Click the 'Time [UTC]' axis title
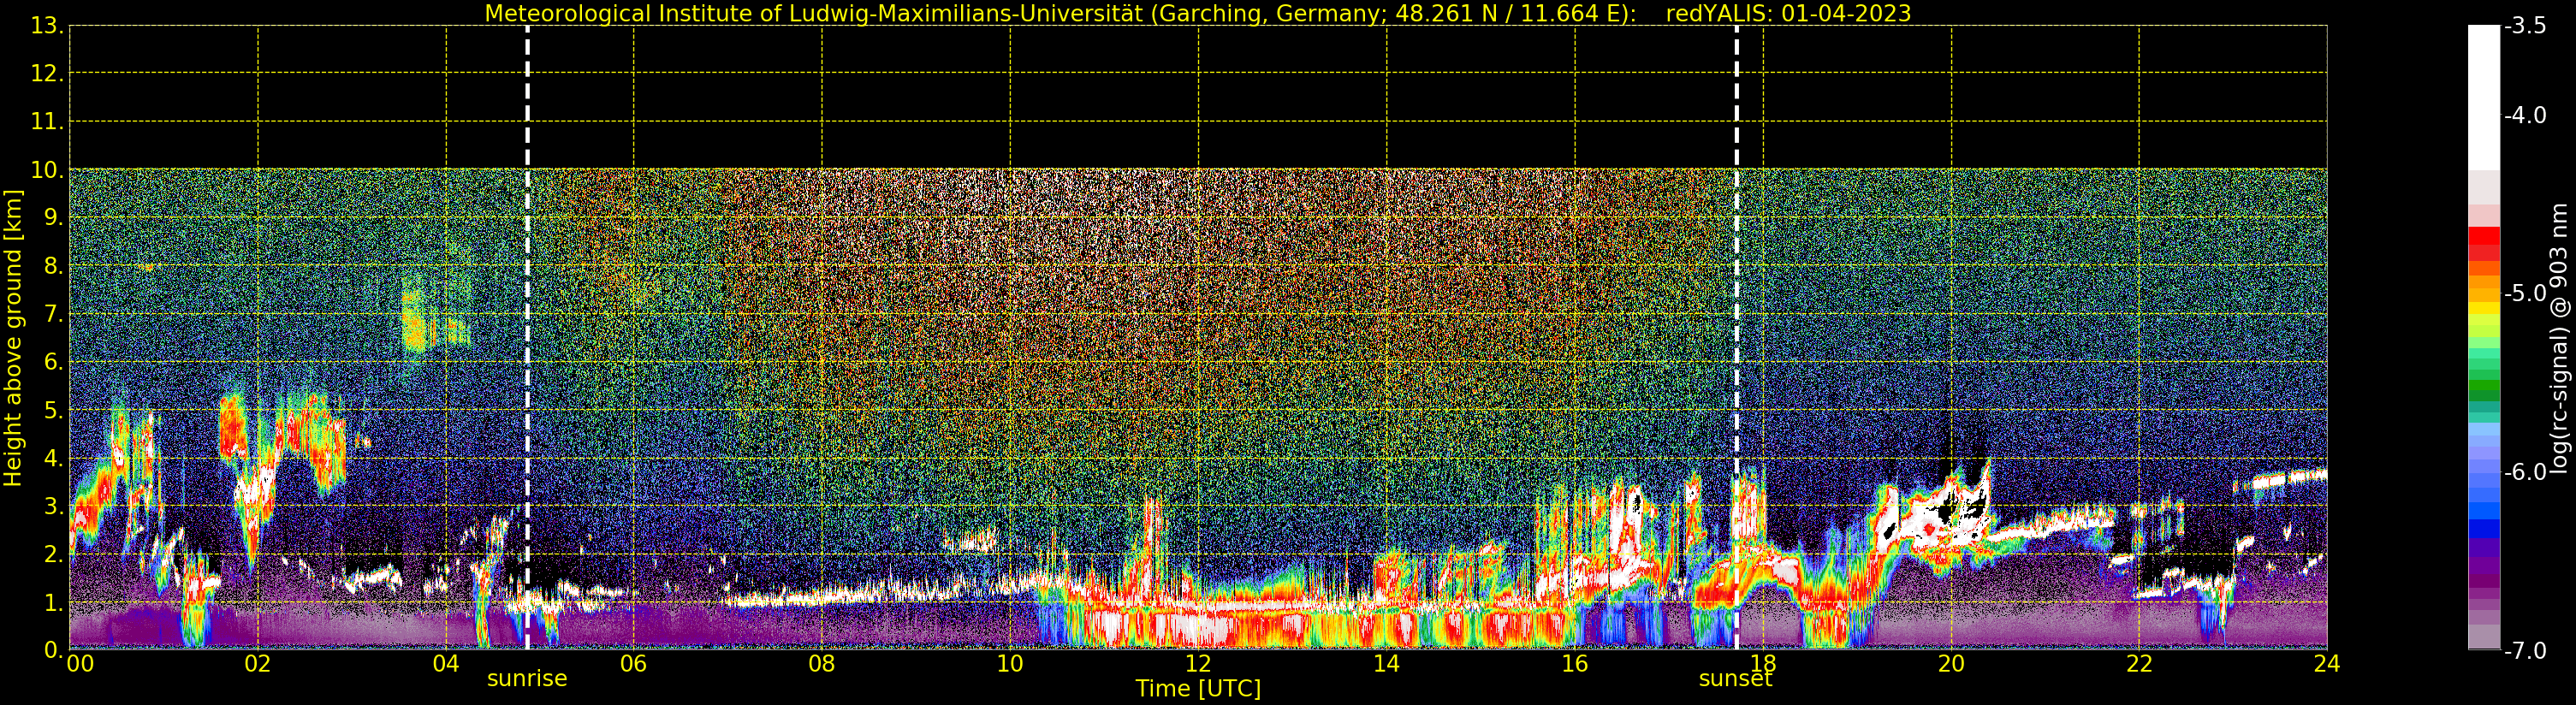 pyautogui.click(x=1198, y=689)
